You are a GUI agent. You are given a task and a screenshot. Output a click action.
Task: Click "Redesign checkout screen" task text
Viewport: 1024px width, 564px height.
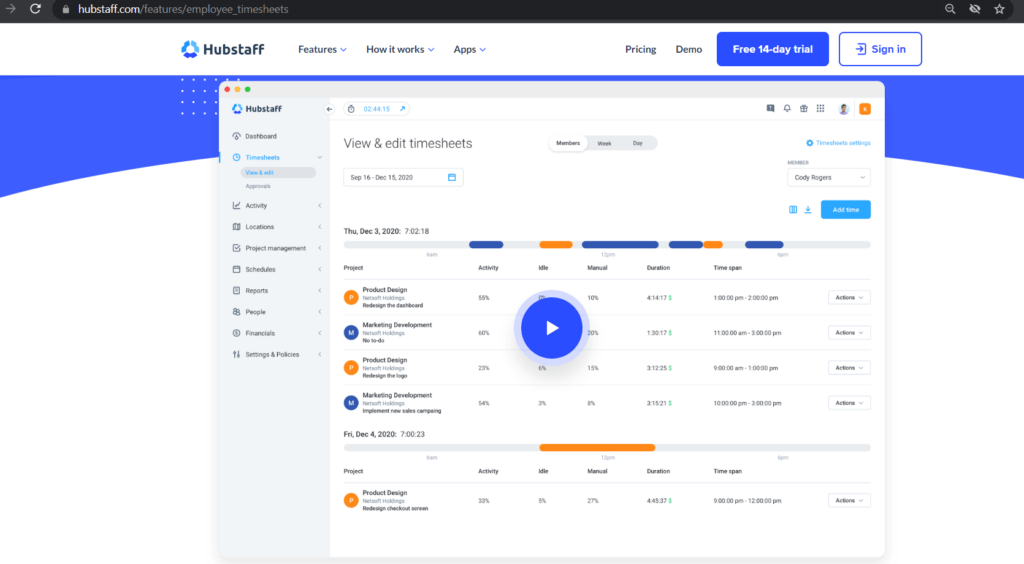pos(395,509)
